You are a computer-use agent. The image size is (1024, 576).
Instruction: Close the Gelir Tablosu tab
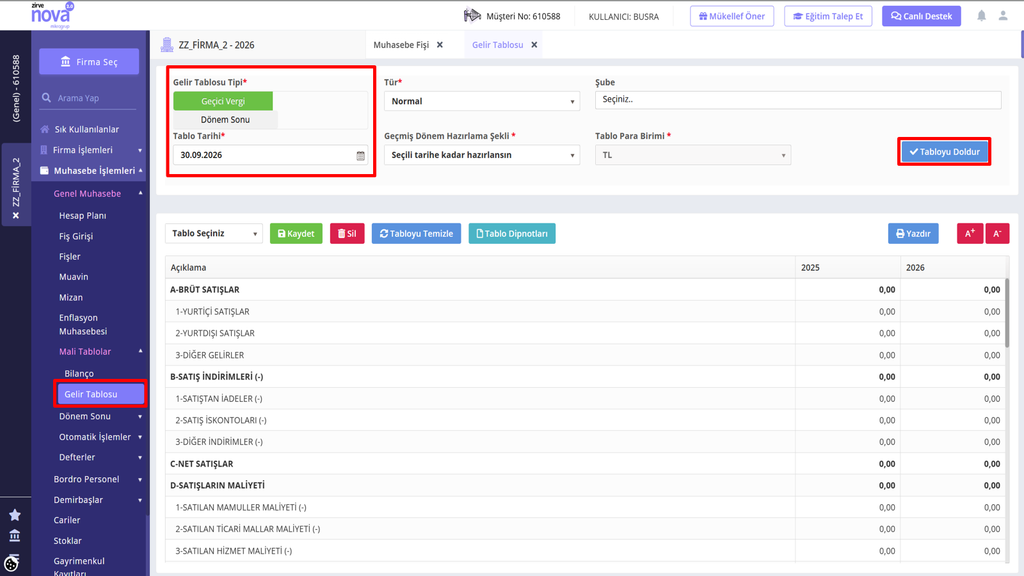(534, 45)
